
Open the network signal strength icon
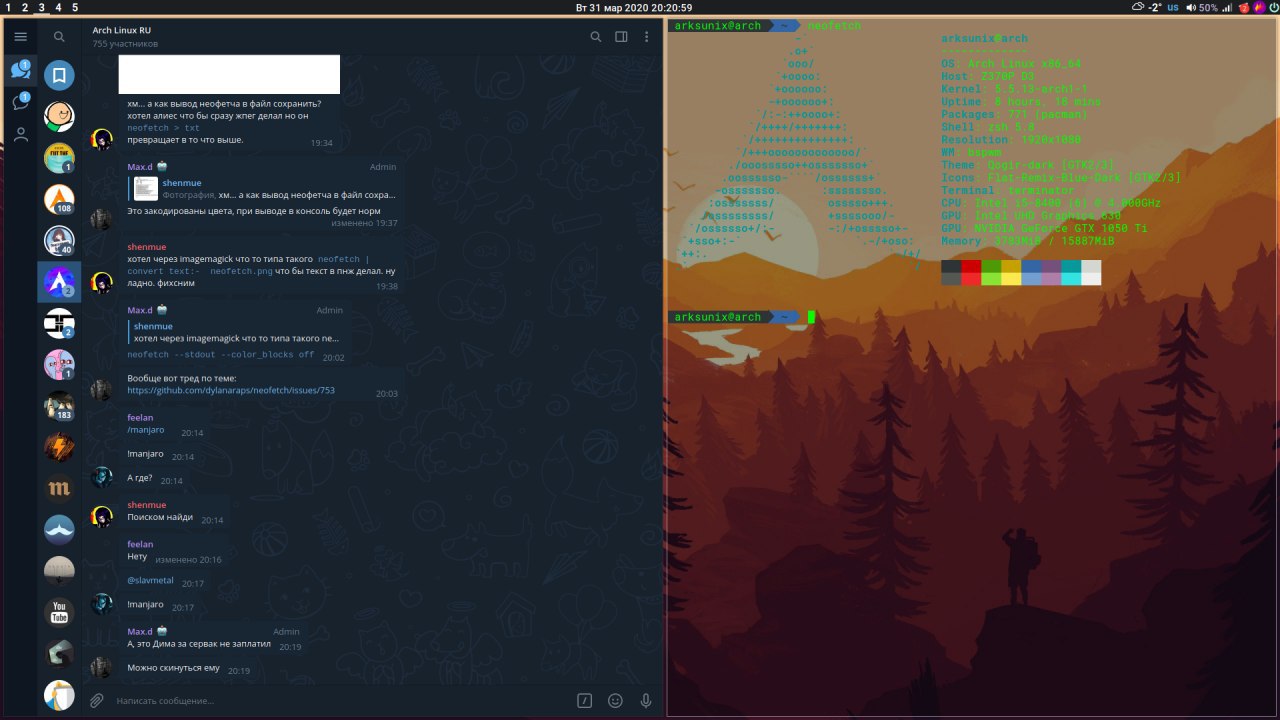pyautogui.click(x=1227, y=7)
